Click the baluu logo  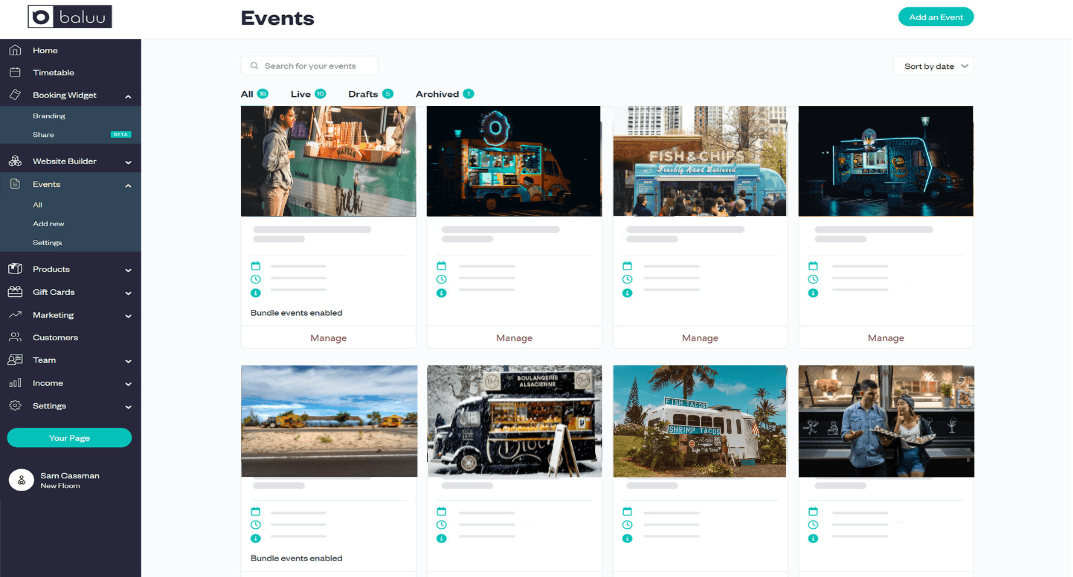pyautogui.click(x=70, y=17)
